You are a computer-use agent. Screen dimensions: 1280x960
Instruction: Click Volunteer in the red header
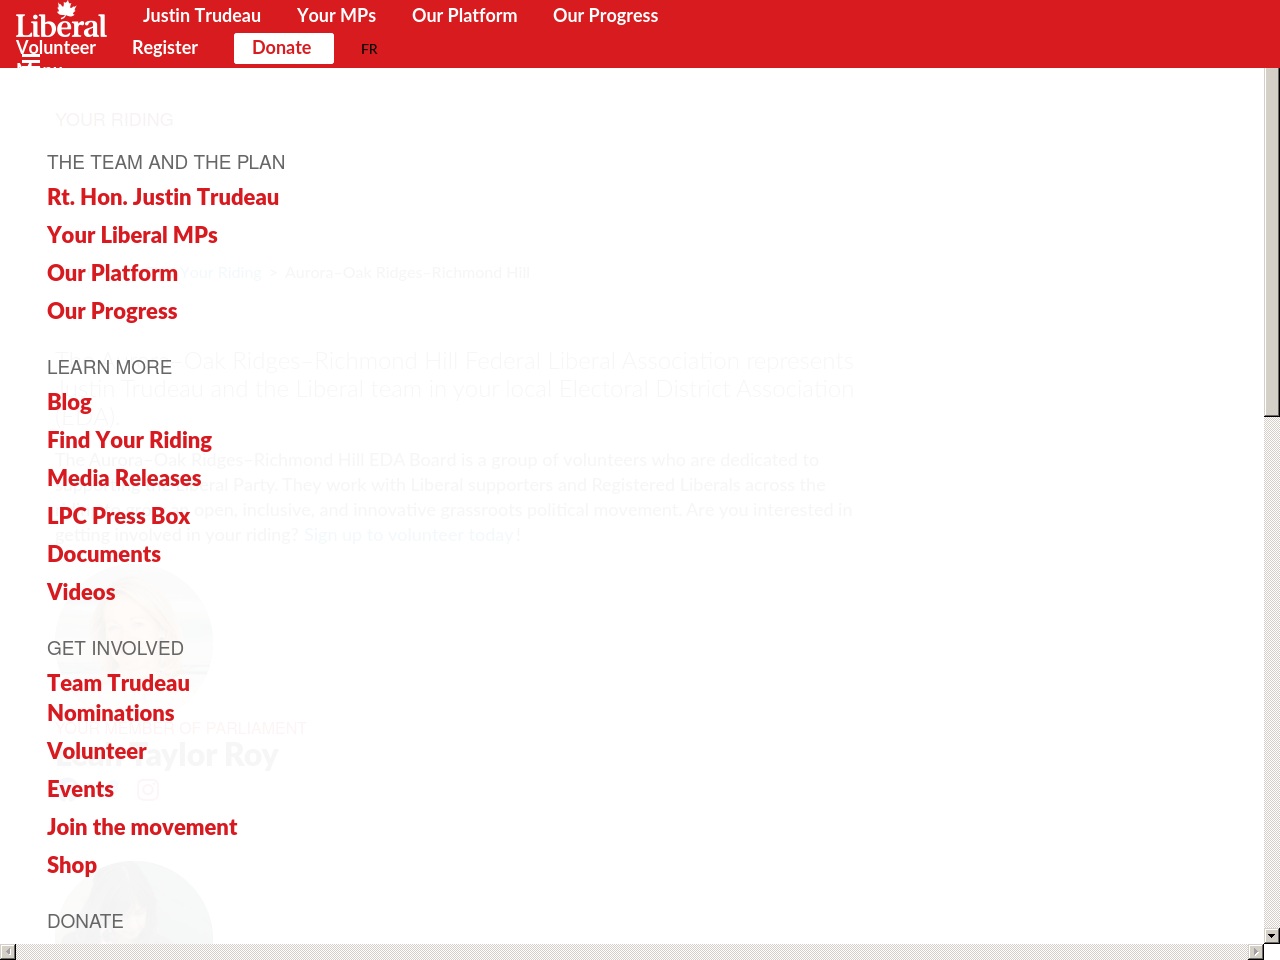56,48
